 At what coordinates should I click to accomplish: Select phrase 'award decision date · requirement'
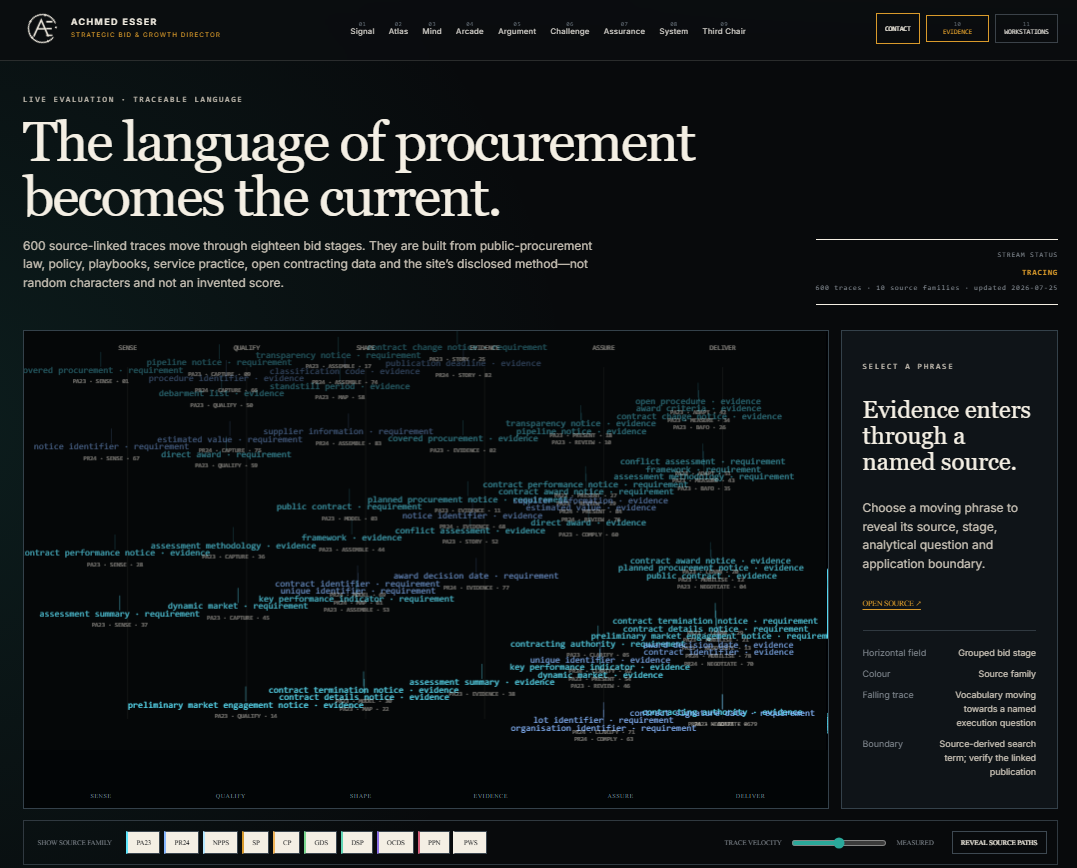[476, 576]
